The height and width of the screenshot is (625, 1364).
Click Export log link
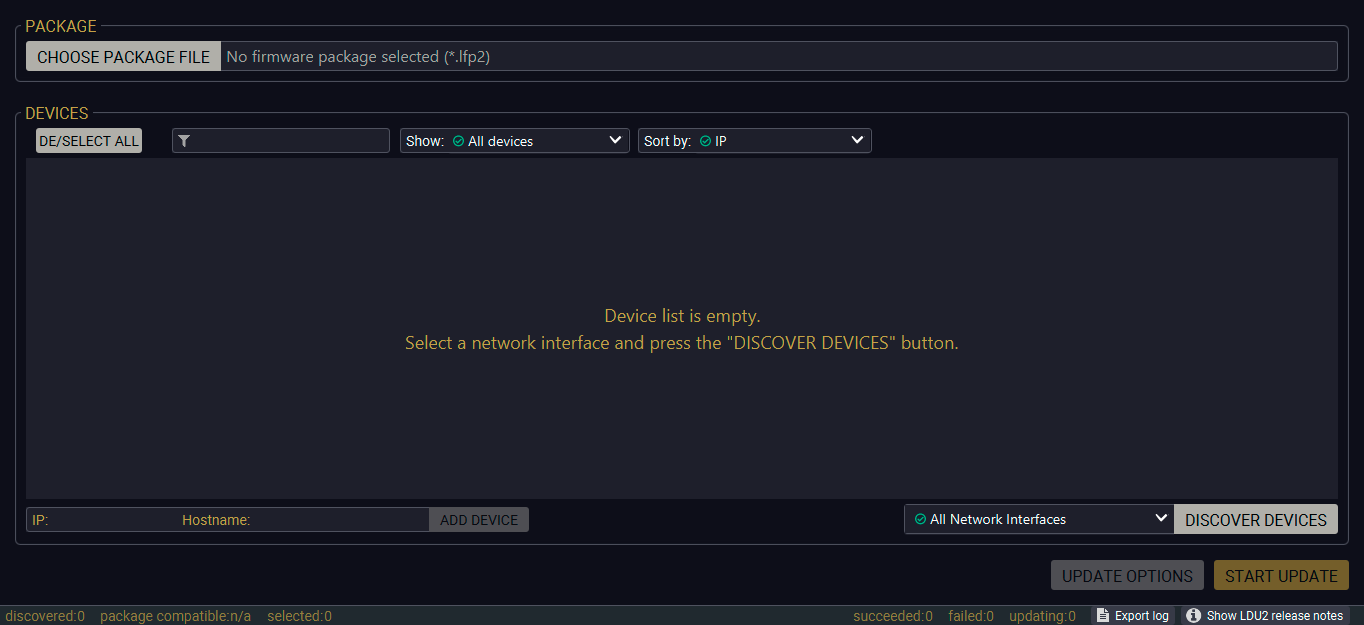[1133, 615]
